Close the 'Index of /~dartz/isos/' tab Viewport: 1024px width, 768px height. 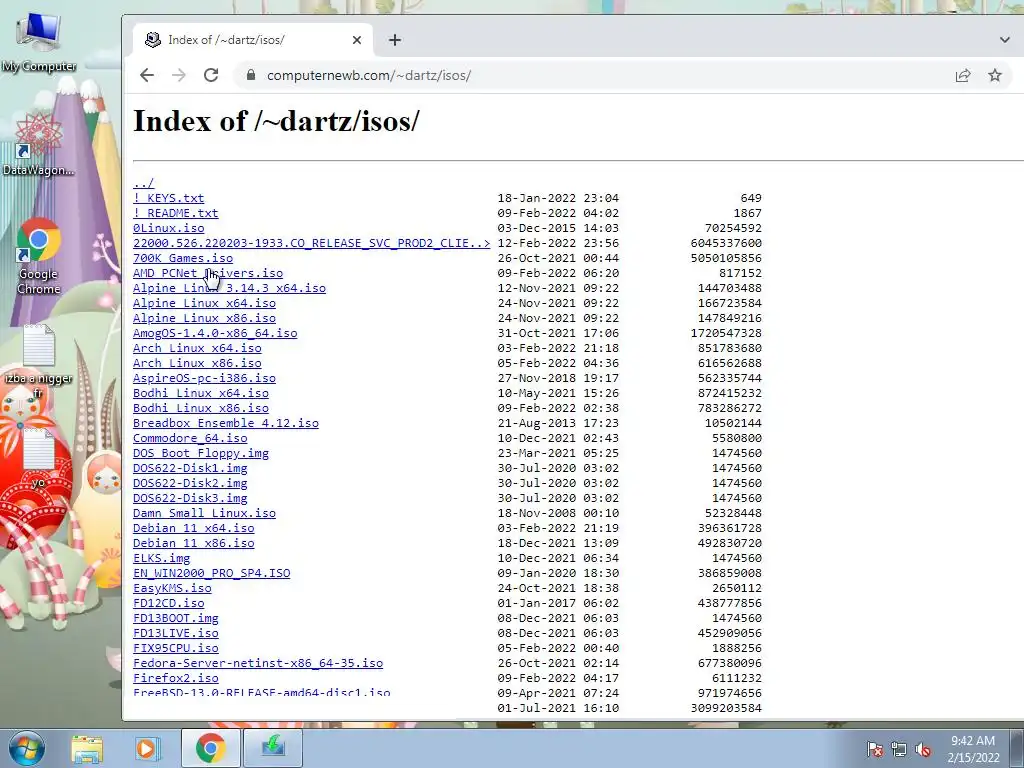[357, 40]
